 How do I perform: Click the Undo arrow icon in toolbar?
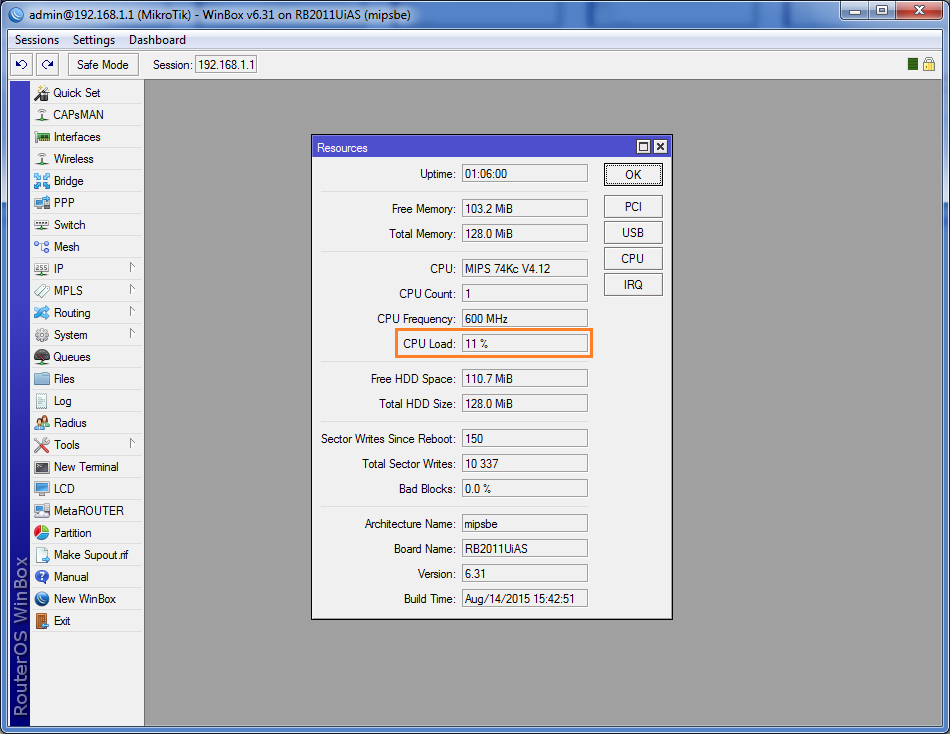[x=22, y=64]
